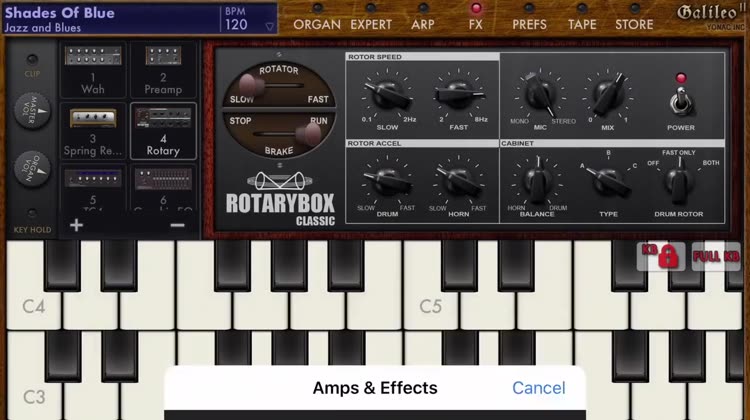Add an effect with plus button
The width and height of the screenshot is (750, 420).
pos(76,225)
